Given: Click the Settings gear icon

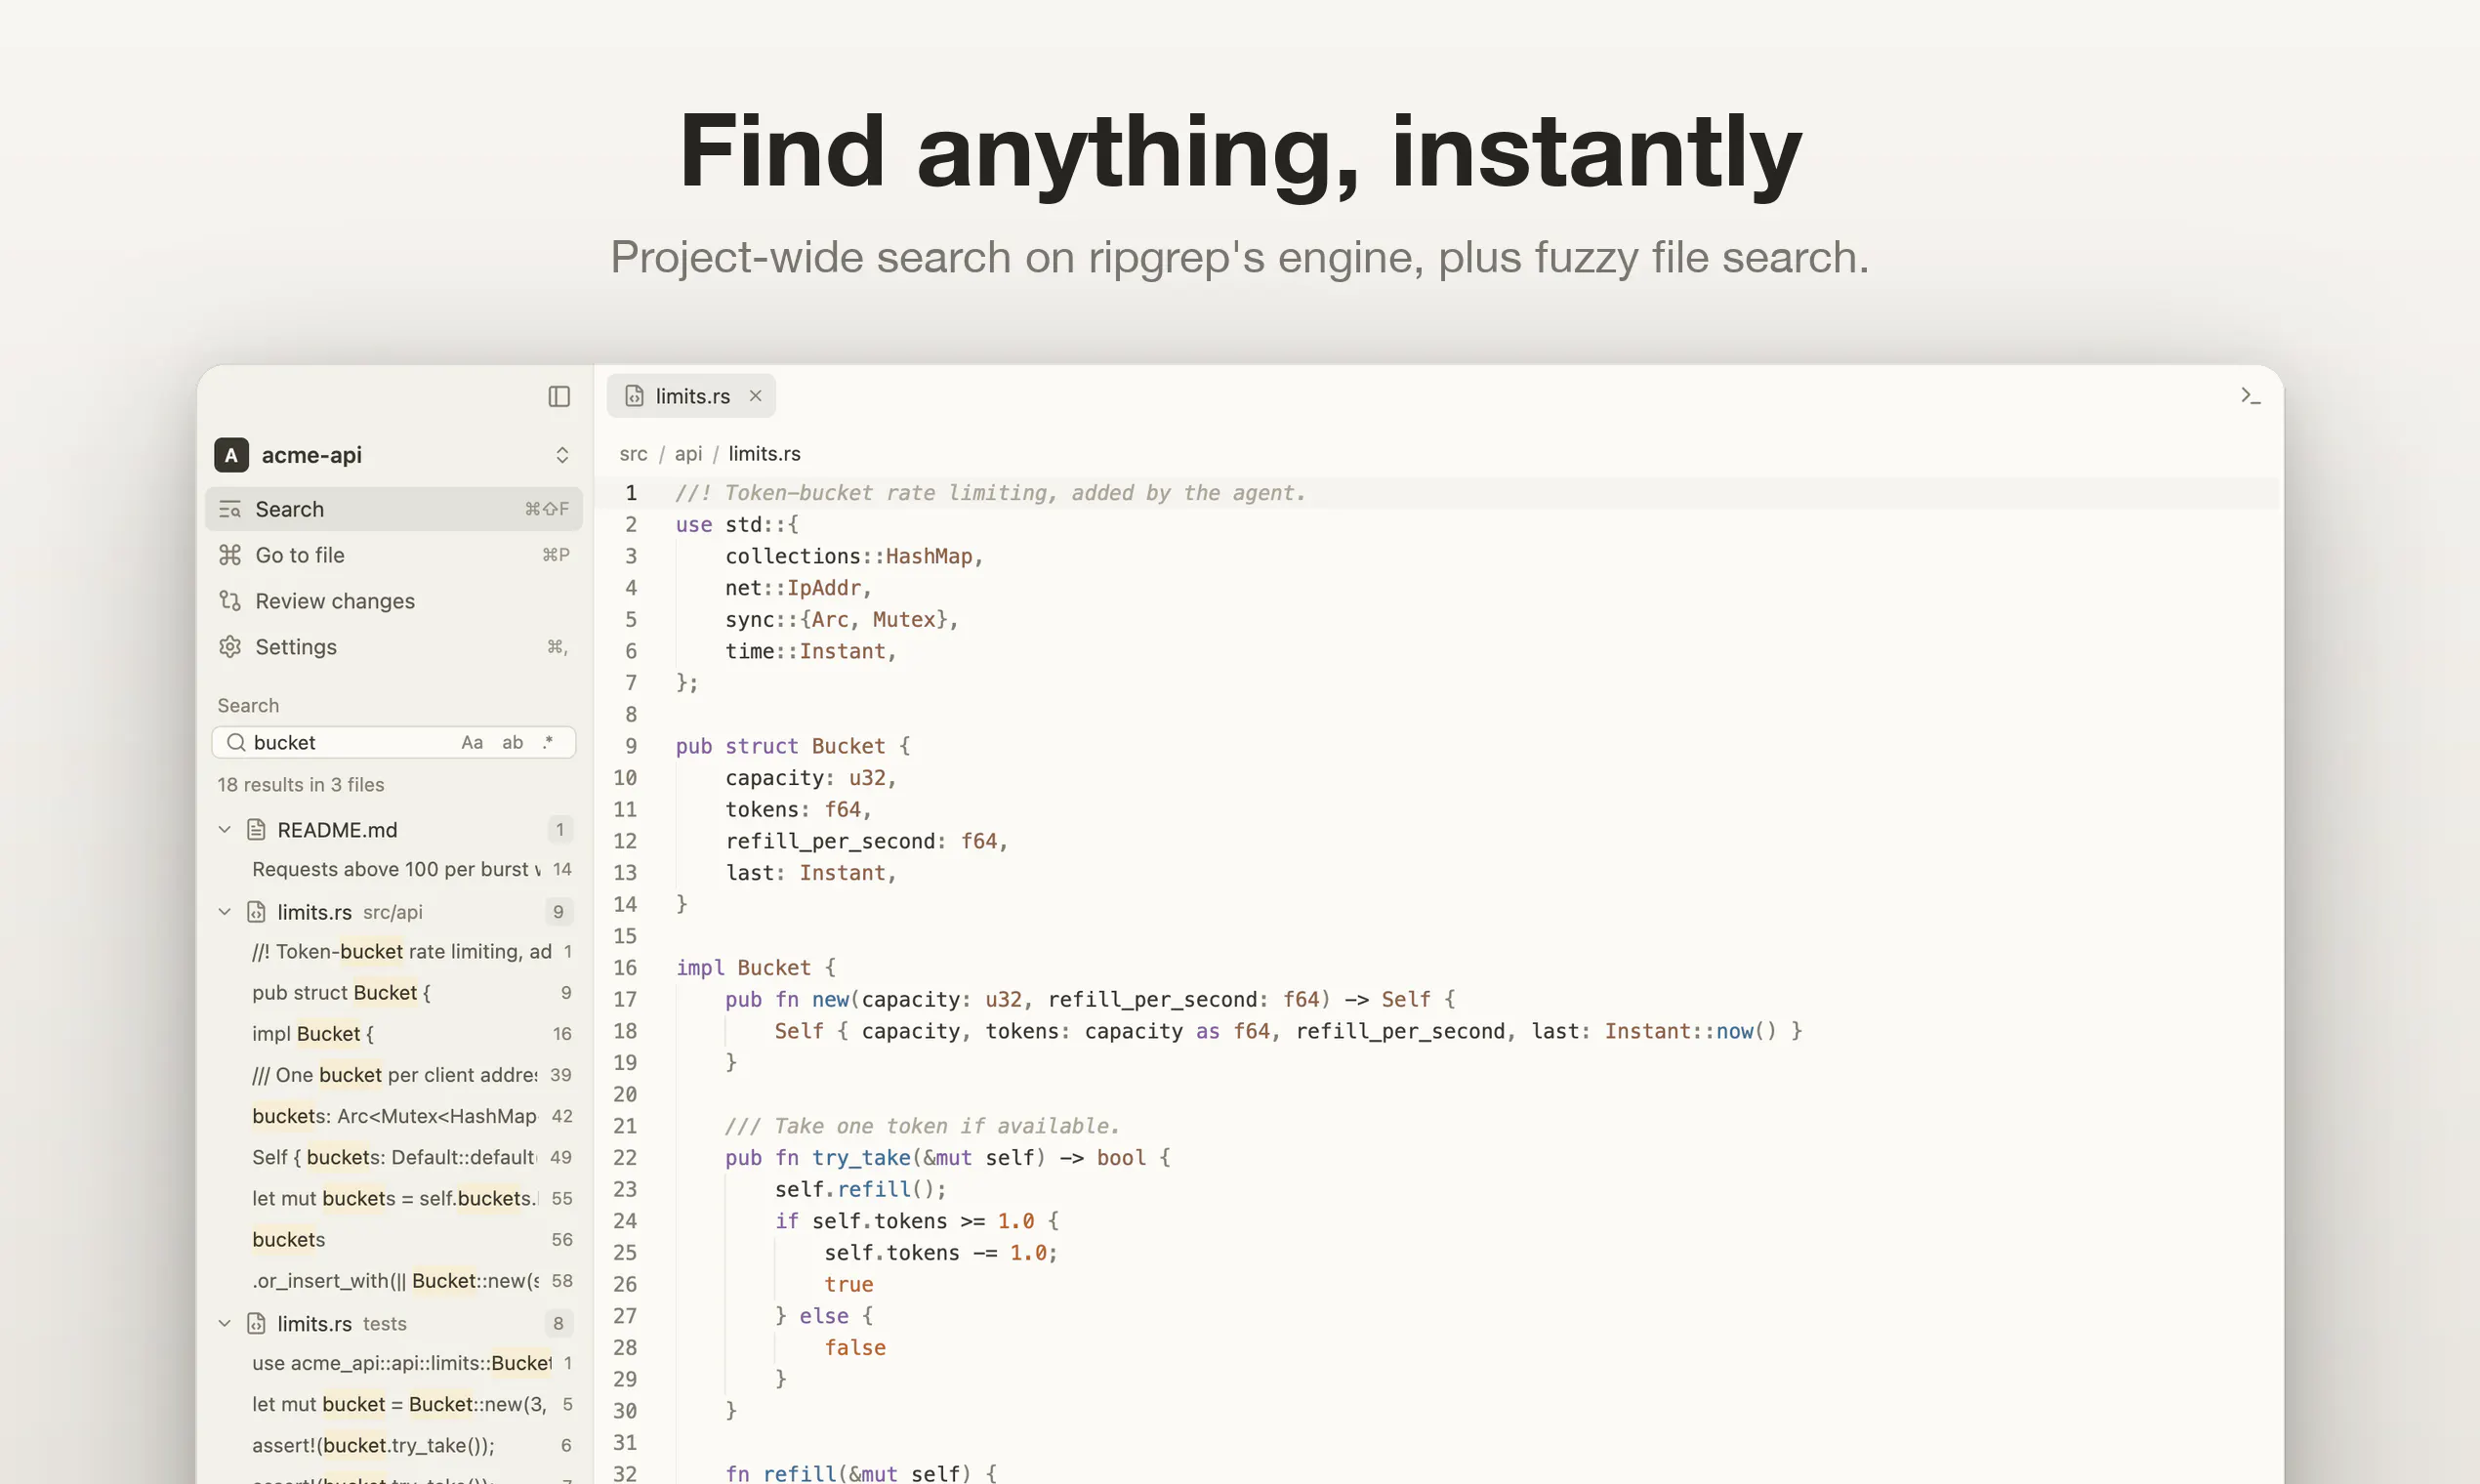Looking at the screenshot, I should click(230, 647).
